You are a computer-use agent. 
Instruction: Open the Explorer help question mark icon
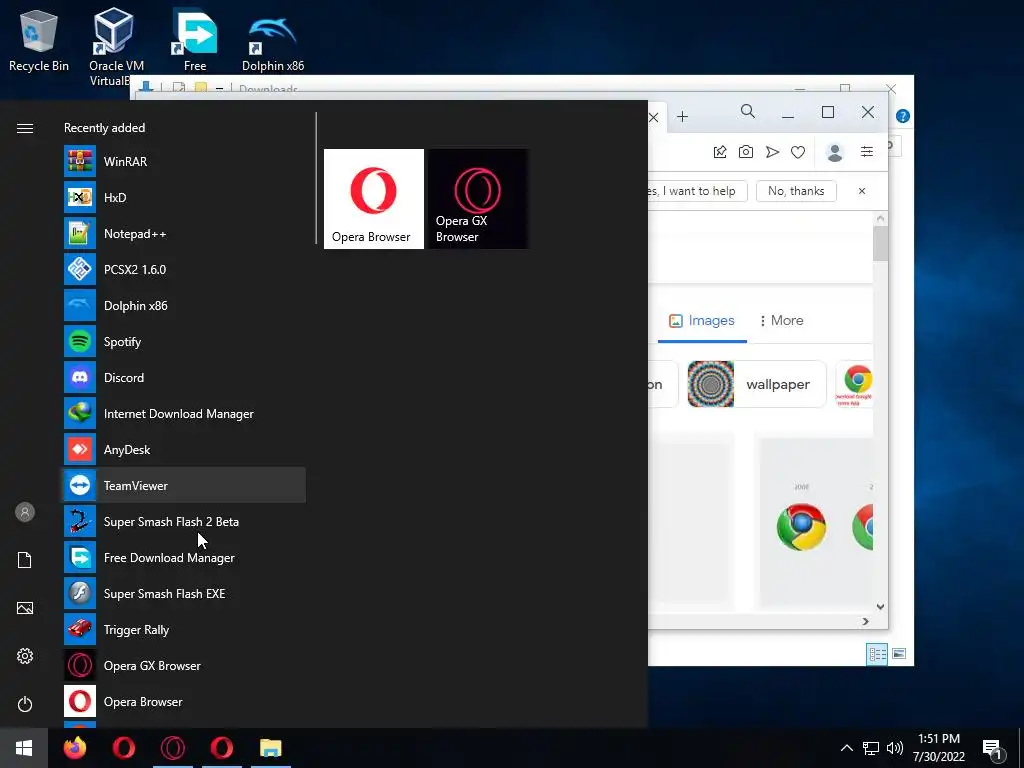coord(903,116)
